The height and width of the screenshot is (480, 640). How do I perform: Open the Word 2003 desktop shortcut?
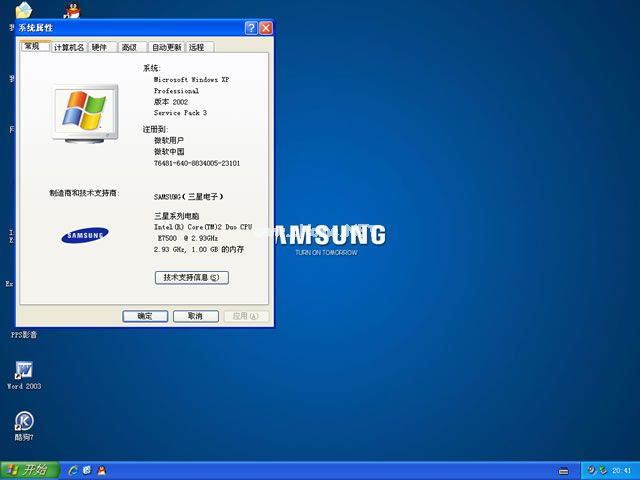[x=24, y=372]
